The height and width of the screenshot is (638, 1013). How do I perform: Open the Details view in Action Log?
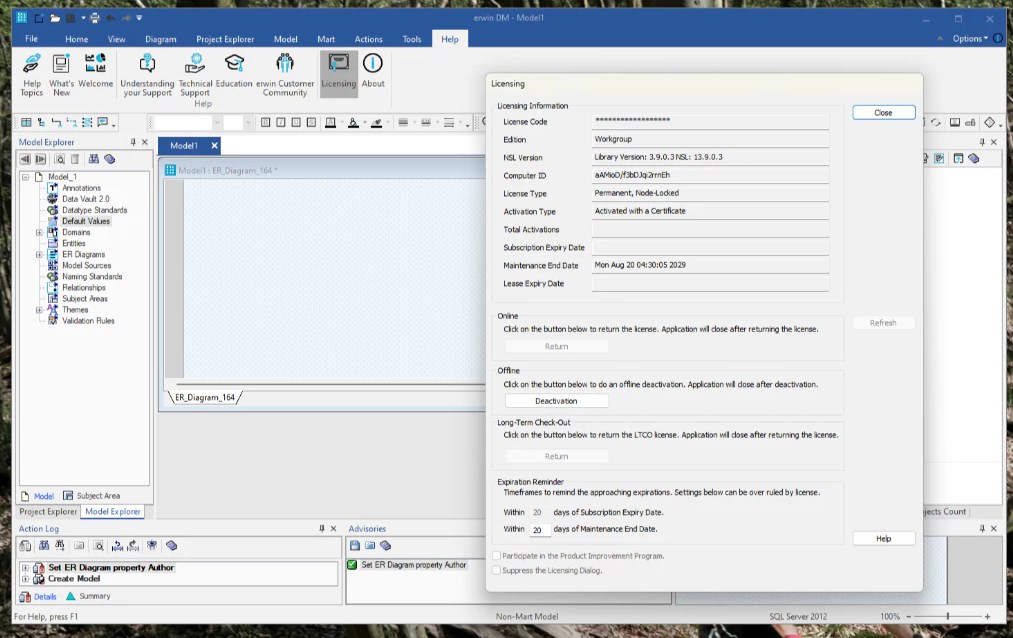[x=38, y=596]
